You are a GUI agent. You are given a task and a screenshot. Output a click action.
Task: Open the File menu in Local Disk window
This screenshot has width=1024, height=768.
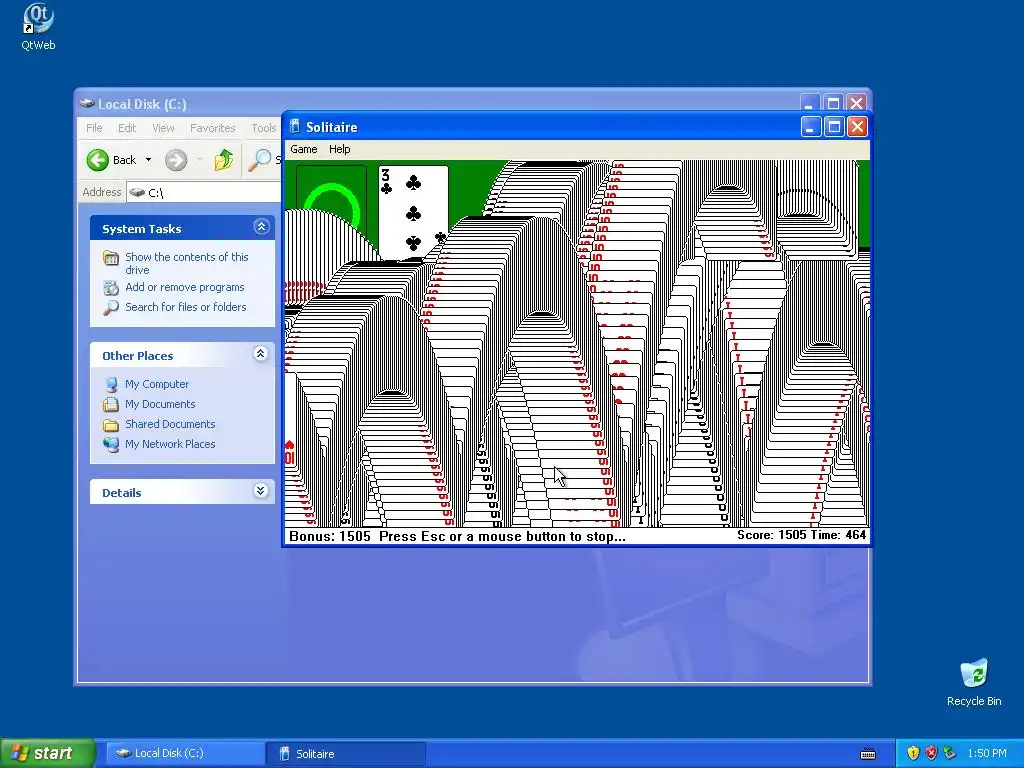point(94,128)
